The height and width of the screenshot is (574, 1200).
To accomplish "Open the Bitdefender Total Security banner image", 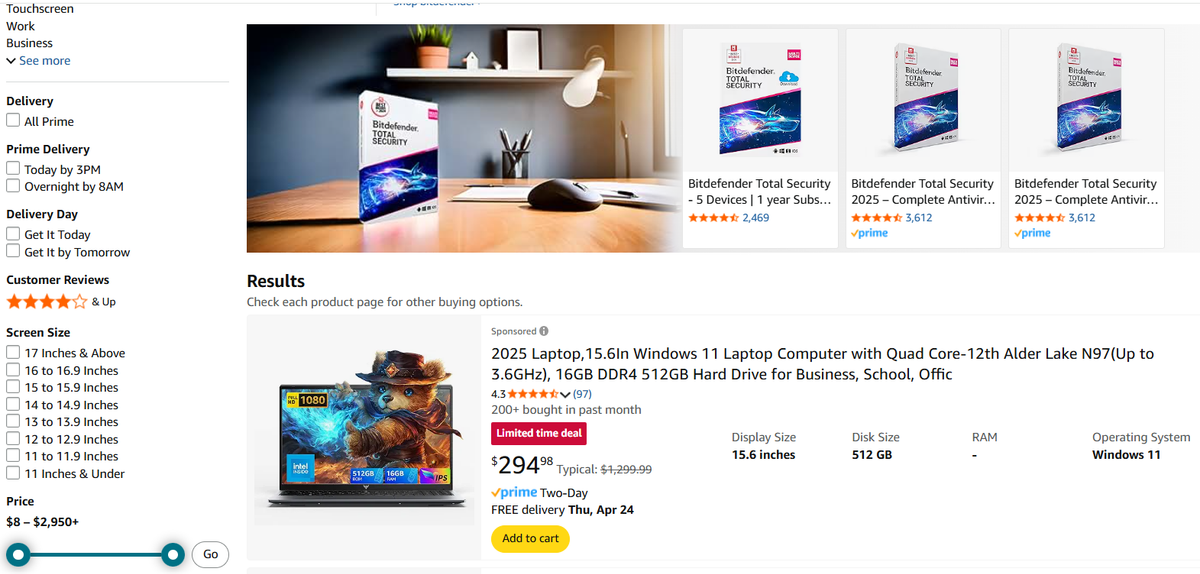I will 464,138.
